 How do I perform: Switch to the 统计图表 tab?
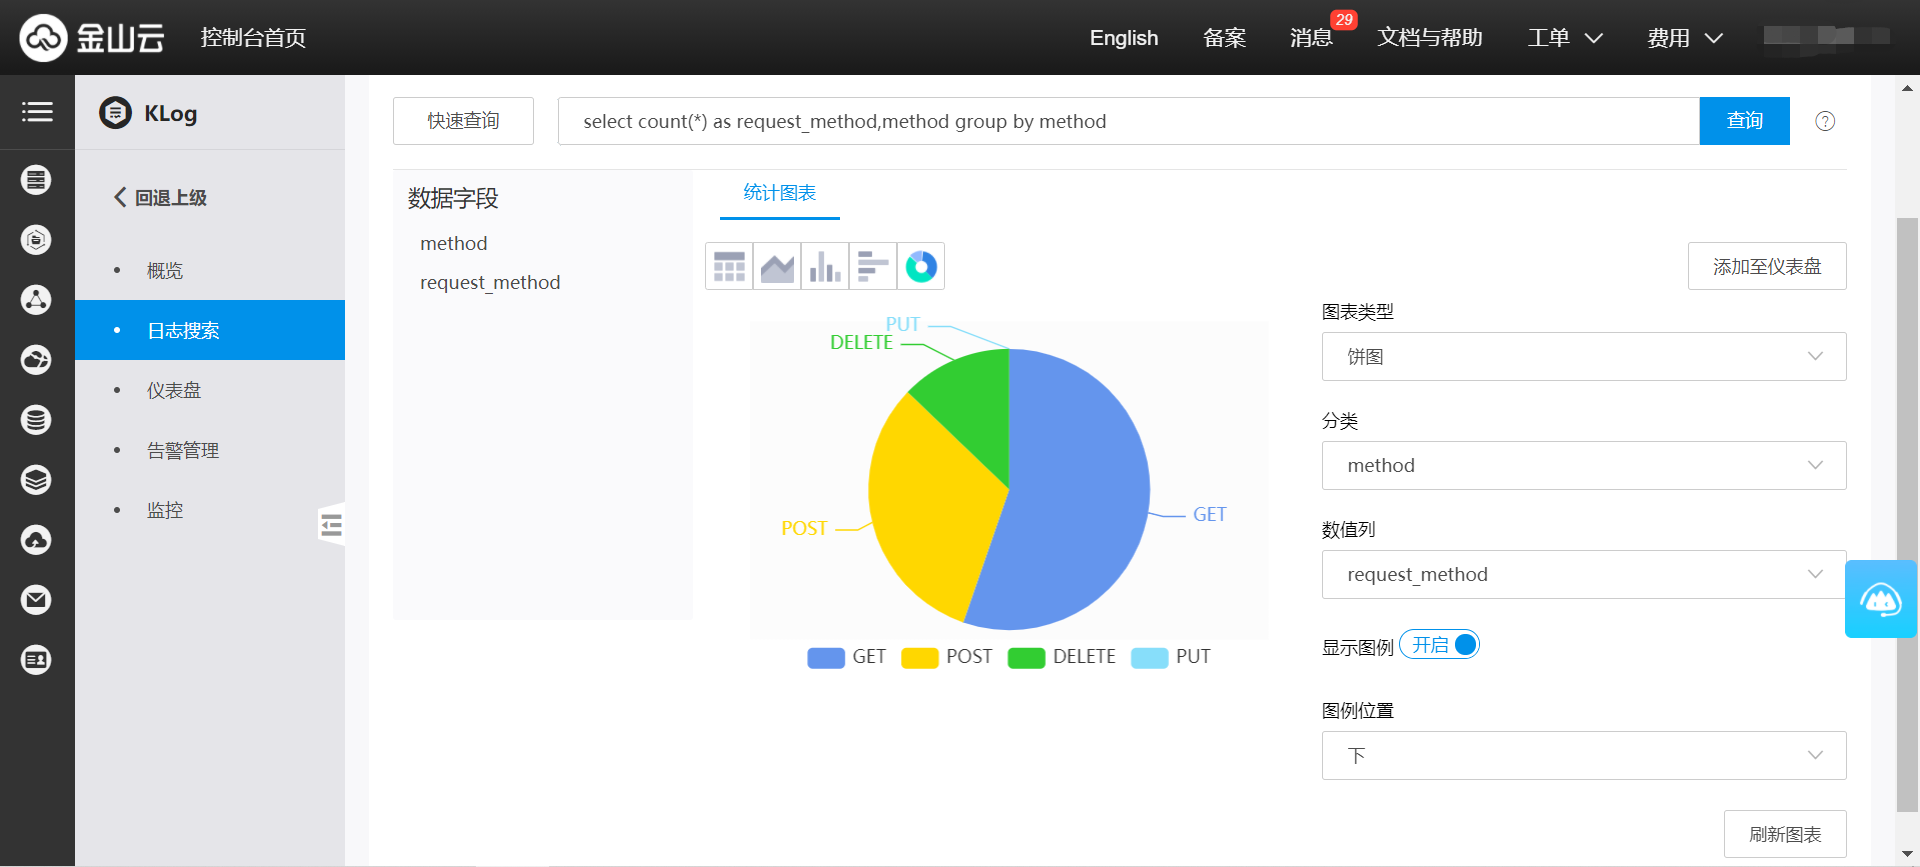(x=779, y=193)
